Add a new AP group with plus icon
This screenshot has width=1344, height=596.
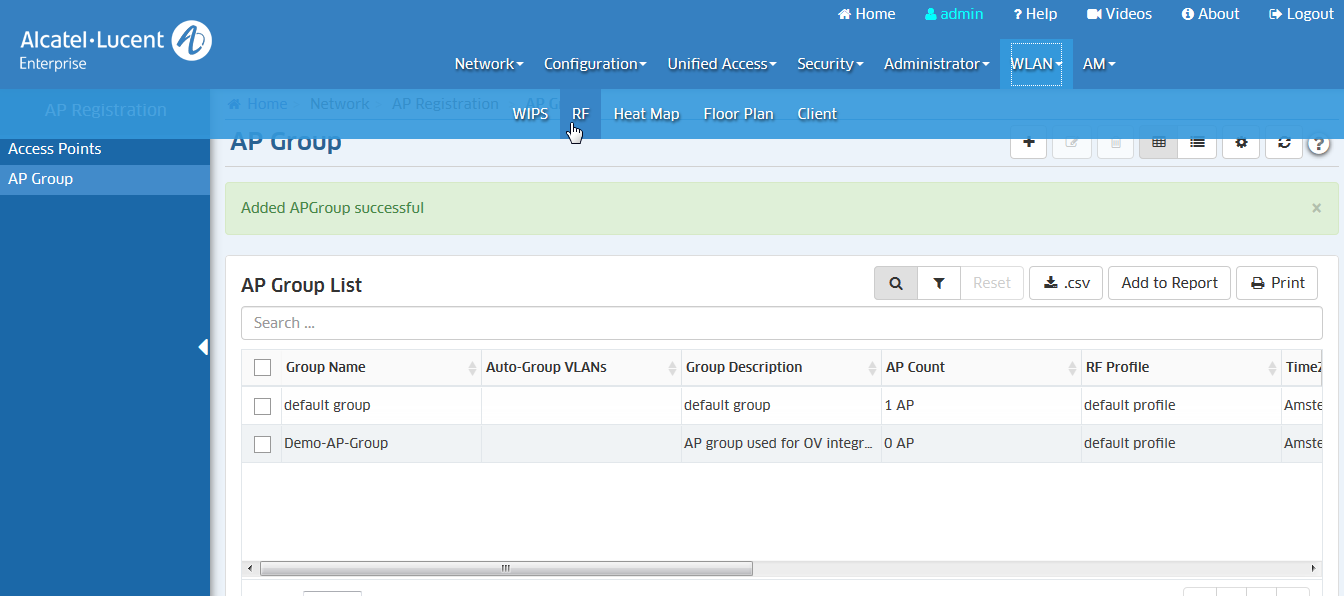[1028, 143]
